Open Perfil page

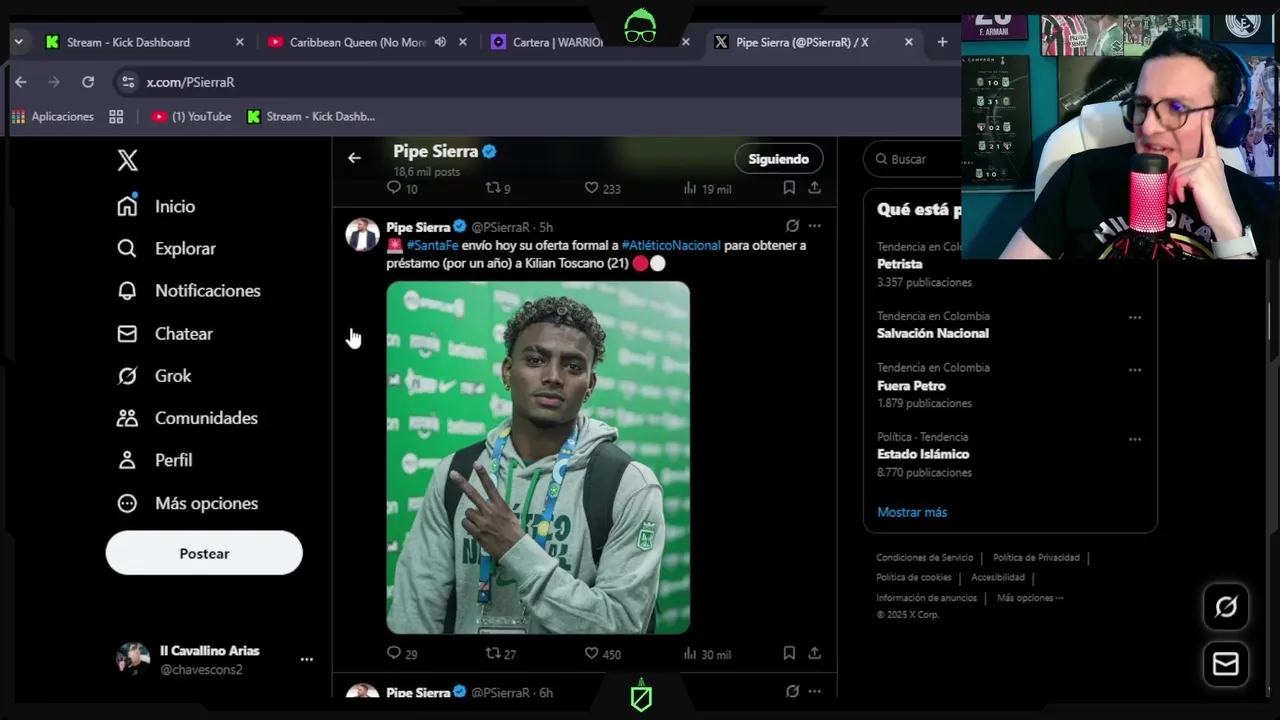coord(154,460)
